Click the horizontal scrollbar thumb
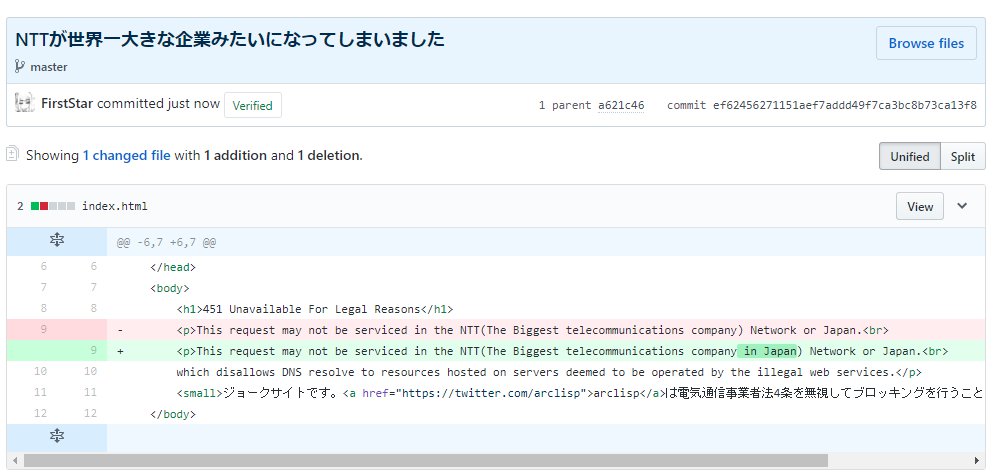Viewport: 999px width, 476px height. coord(426,460)
